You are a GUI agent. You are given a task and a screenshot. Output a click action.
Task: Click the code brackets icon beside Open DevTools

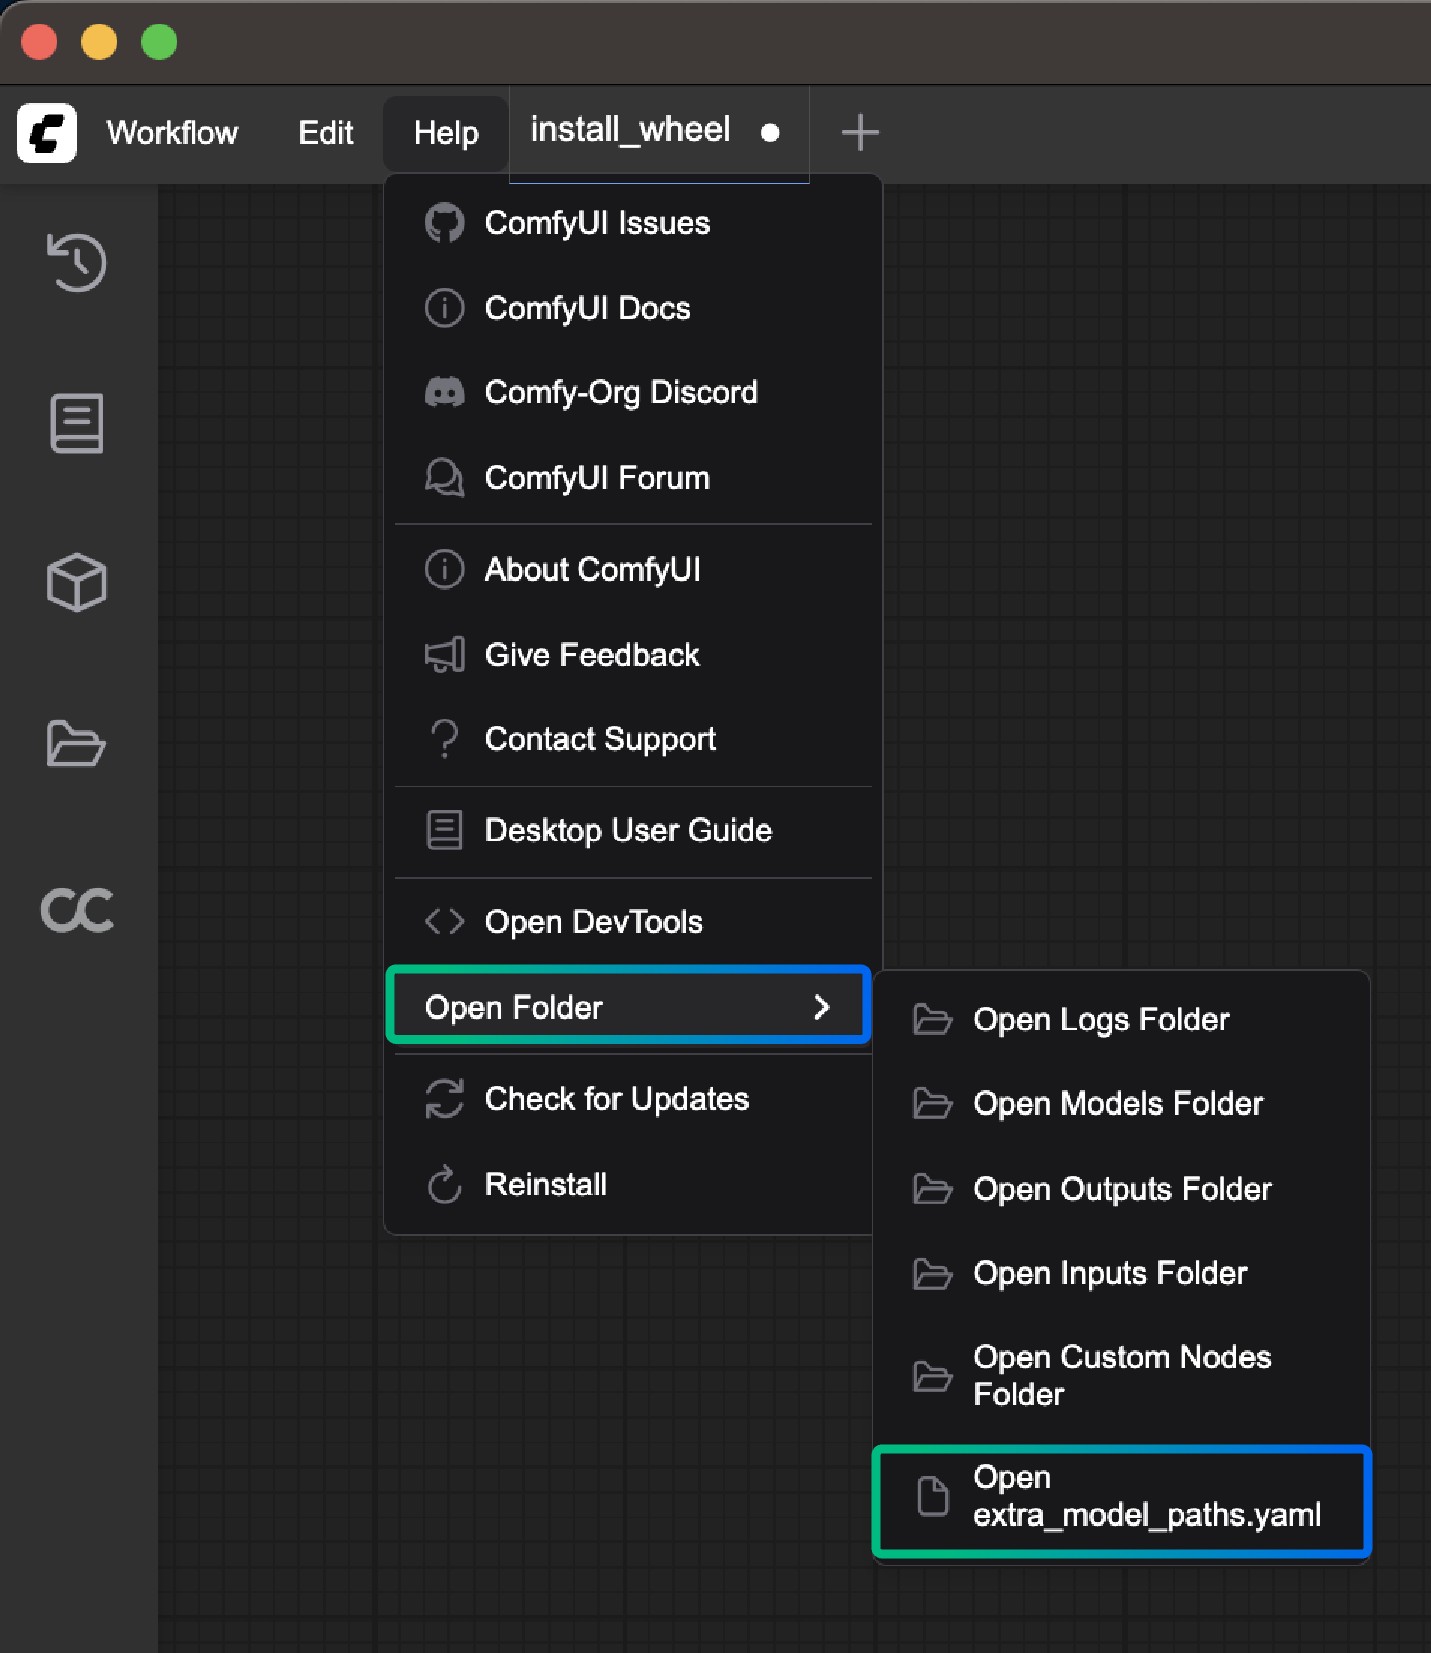tap(444, 921)
